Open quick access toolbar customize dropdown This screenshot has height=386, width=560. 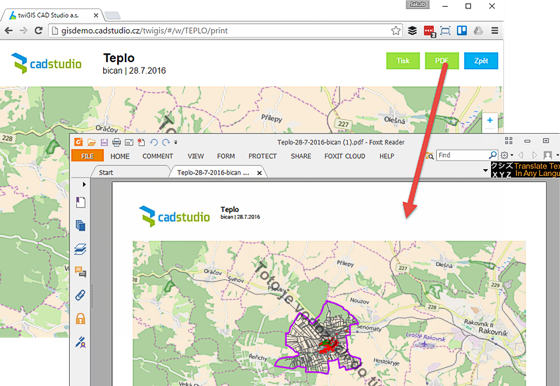176,142
